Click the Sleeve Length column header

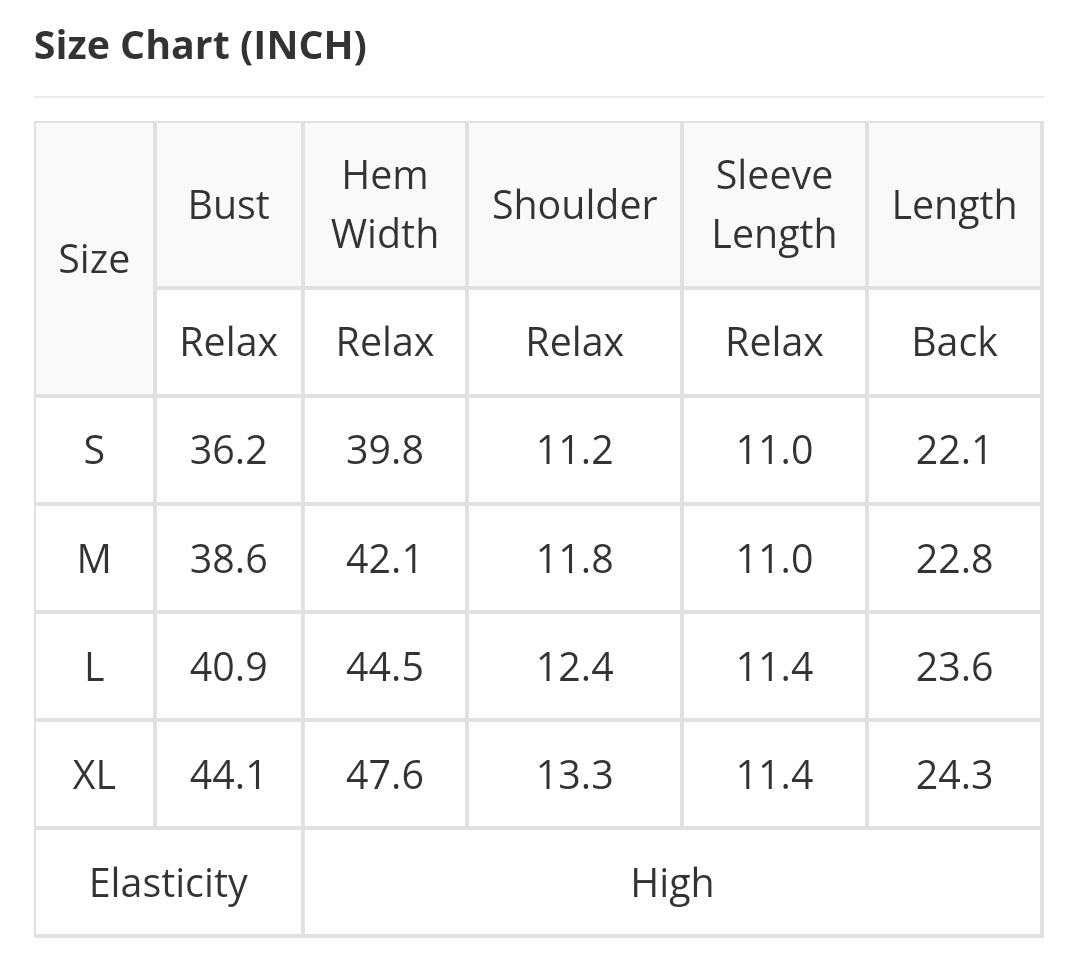[x=774, y=205]
